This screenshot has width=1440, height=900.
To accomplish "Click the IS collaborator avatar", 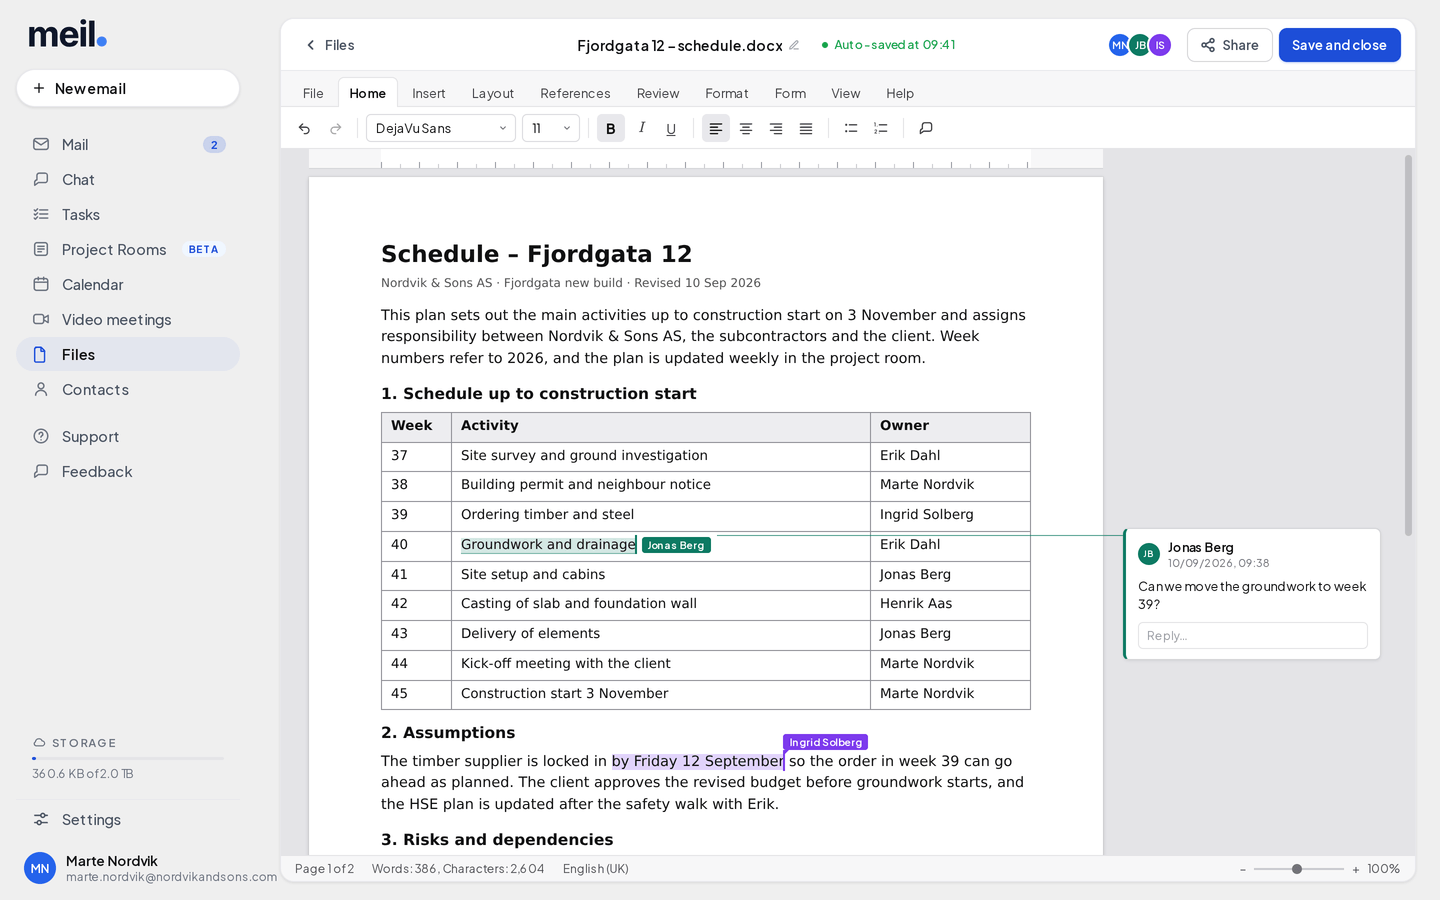I will click(1160, 45).
